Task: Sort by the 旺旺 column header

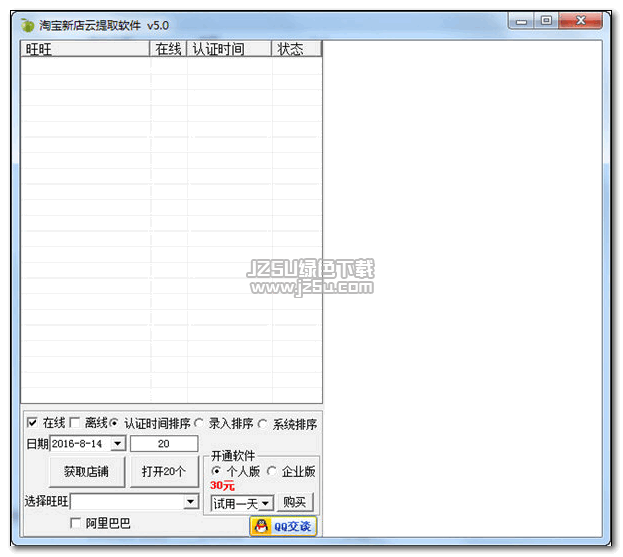Action: 85,49
